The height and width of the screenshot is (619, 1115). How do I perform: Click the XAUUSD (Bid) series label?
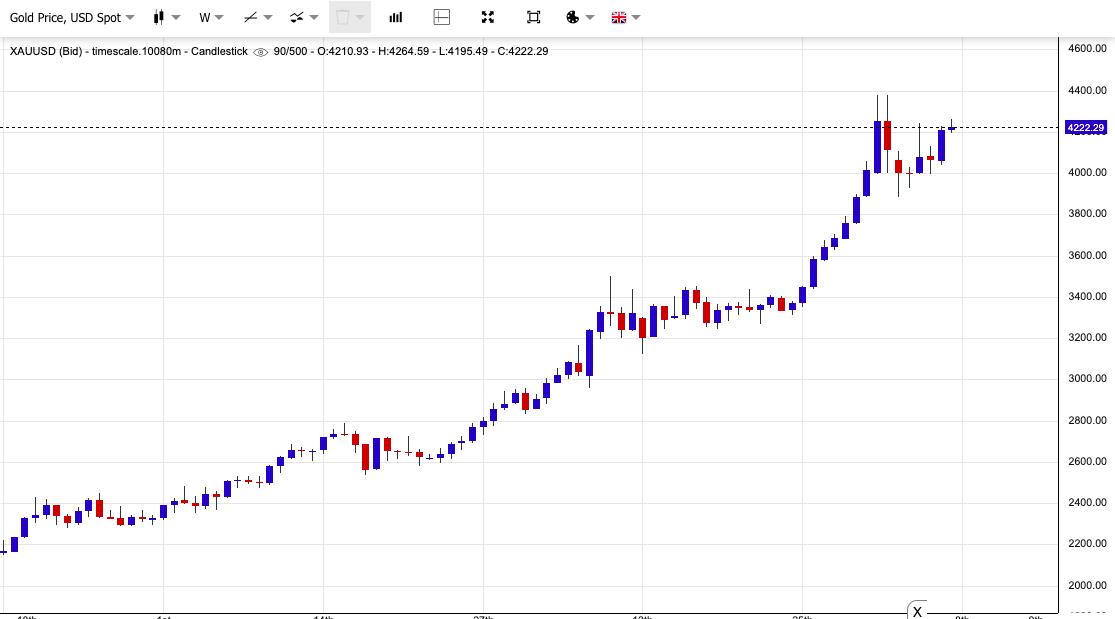[47, 51]
